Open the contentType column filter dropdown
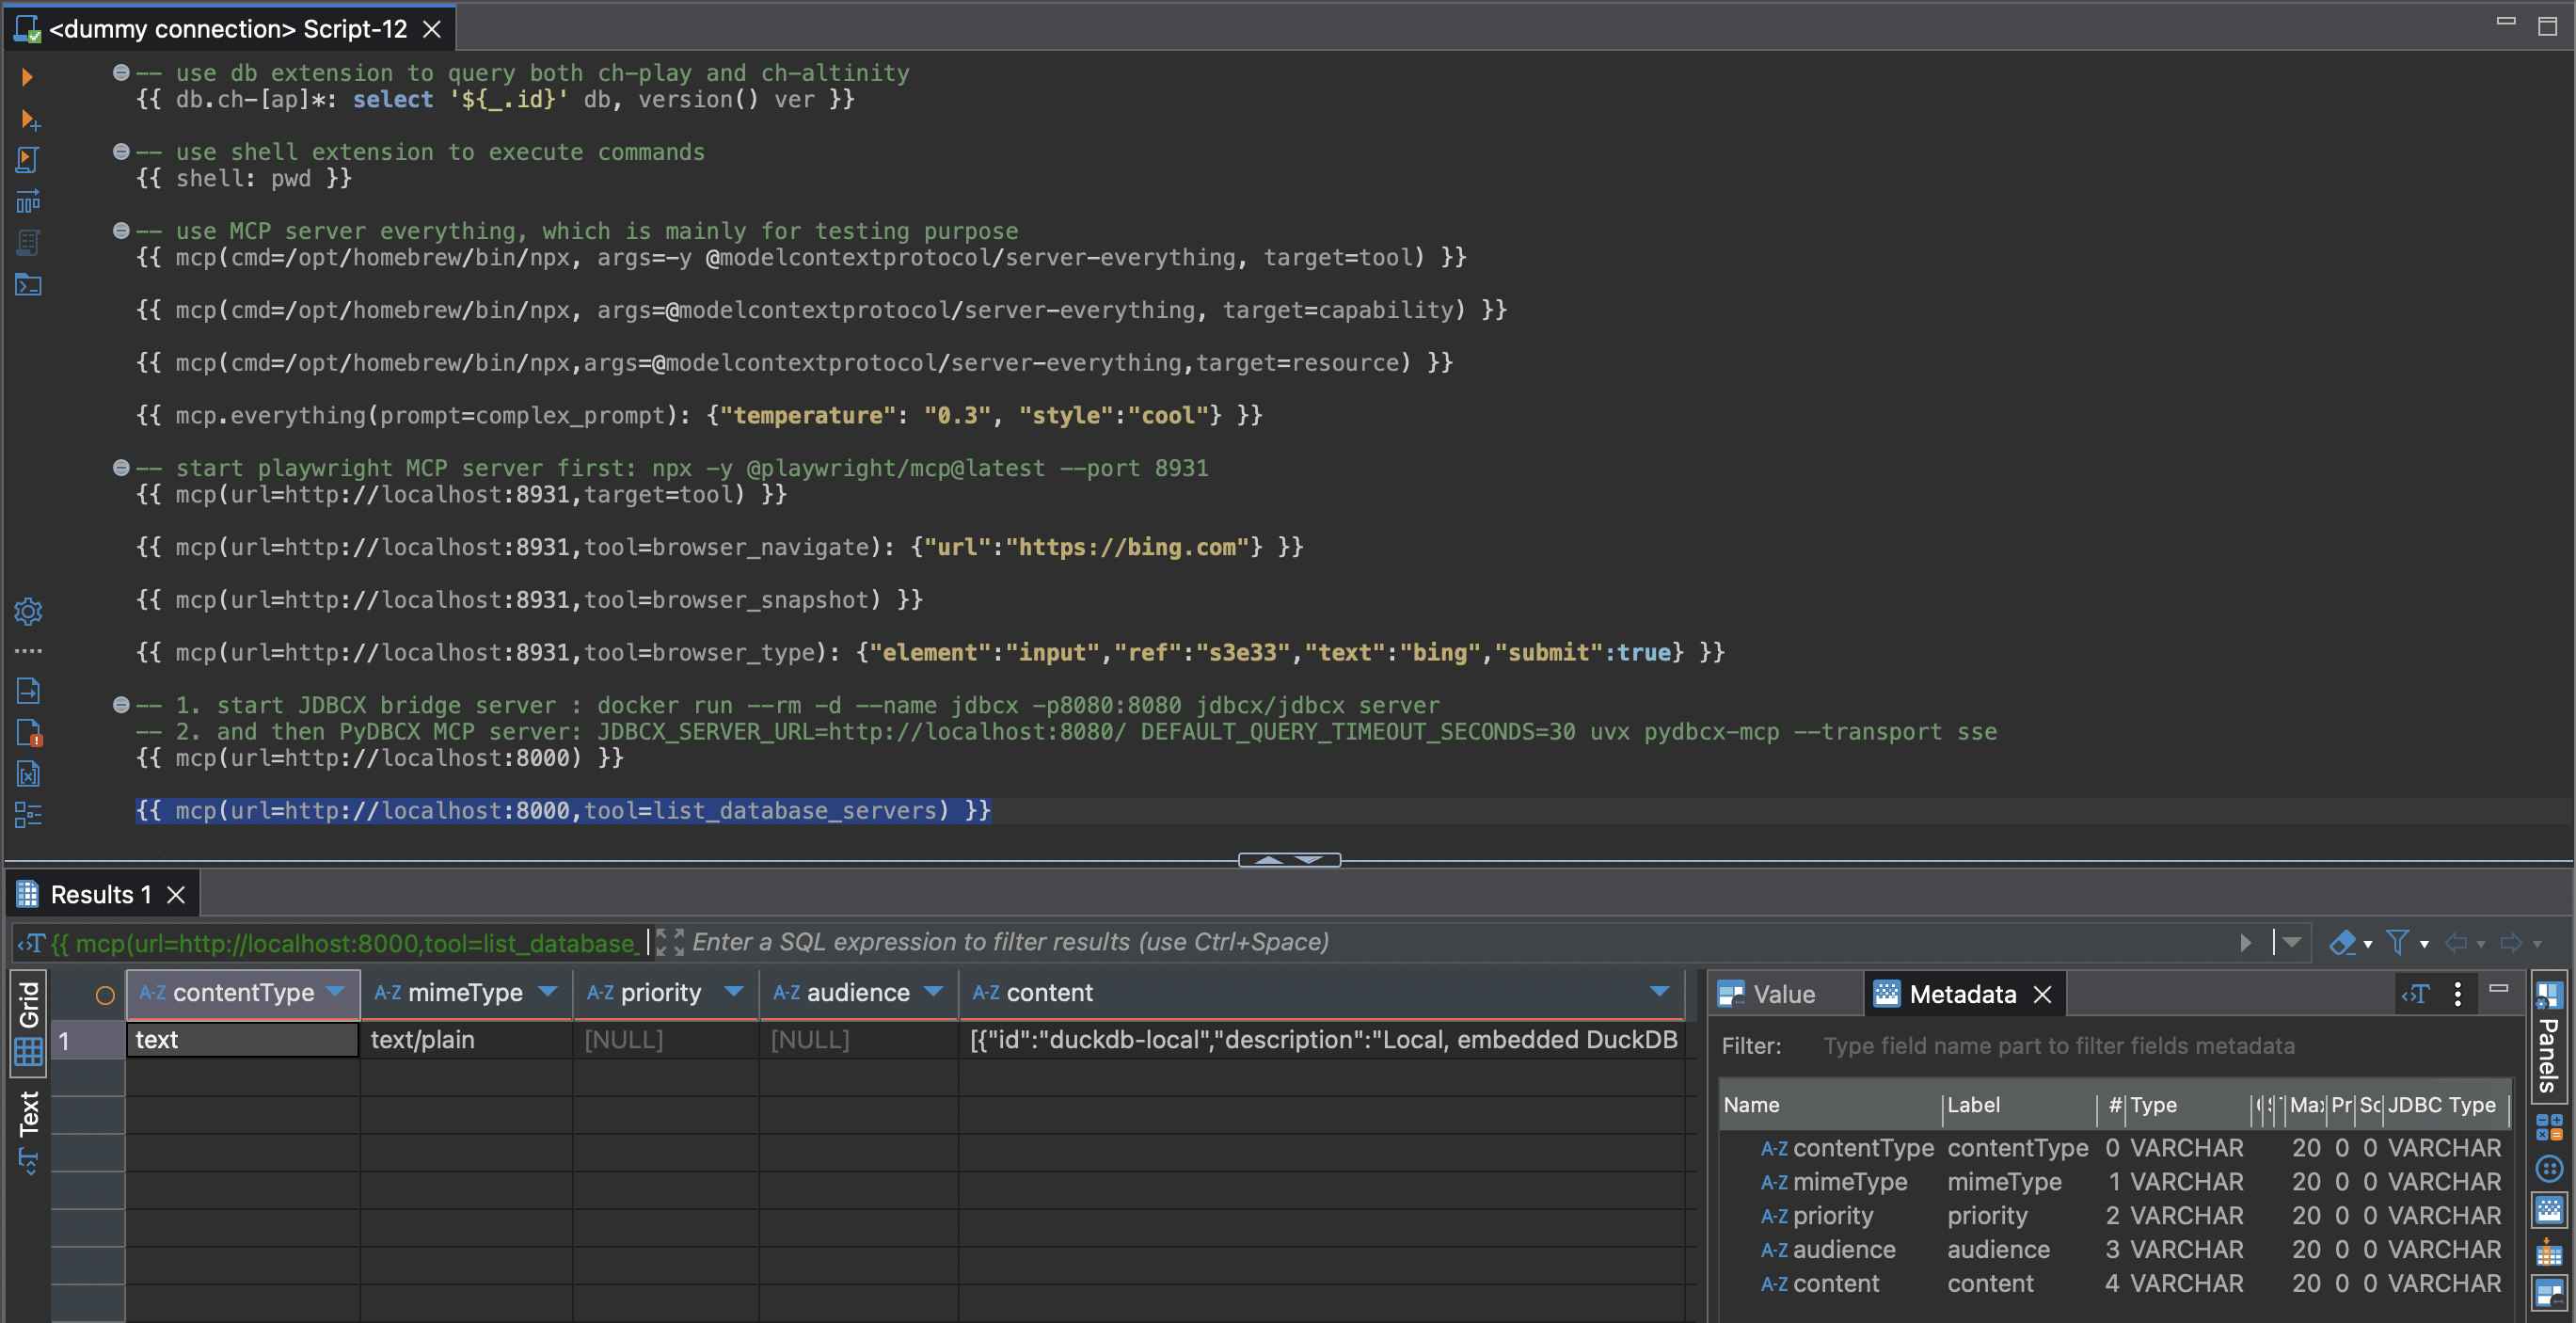 (334, 993)
